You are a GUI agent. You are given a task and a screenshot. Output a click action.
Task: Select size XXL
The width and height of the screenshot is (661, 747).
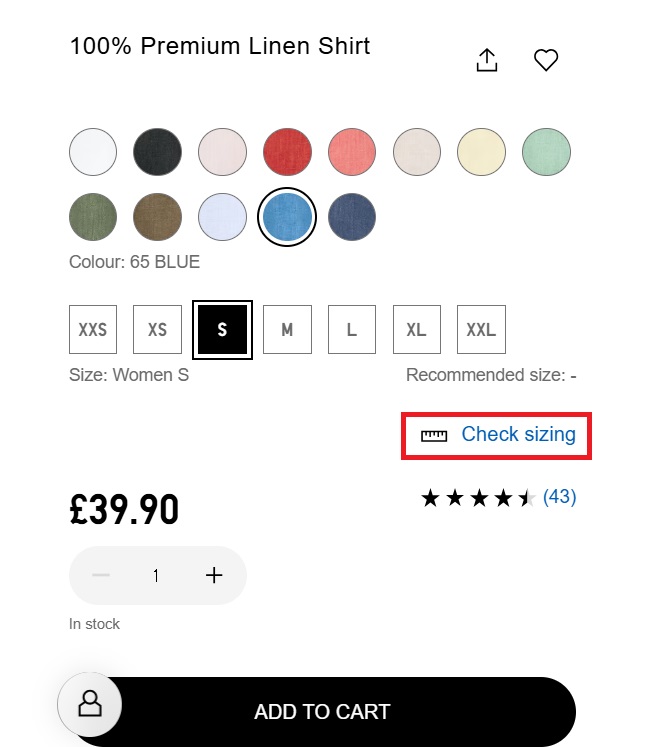pos(481,330)
